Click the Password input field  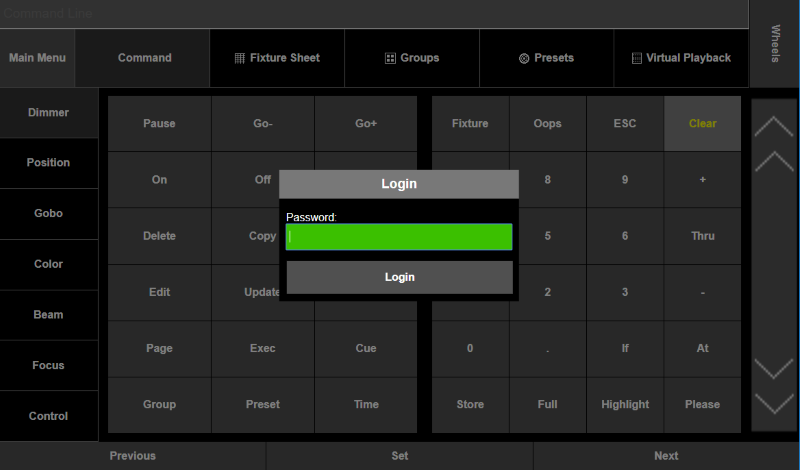click(399, 237)
